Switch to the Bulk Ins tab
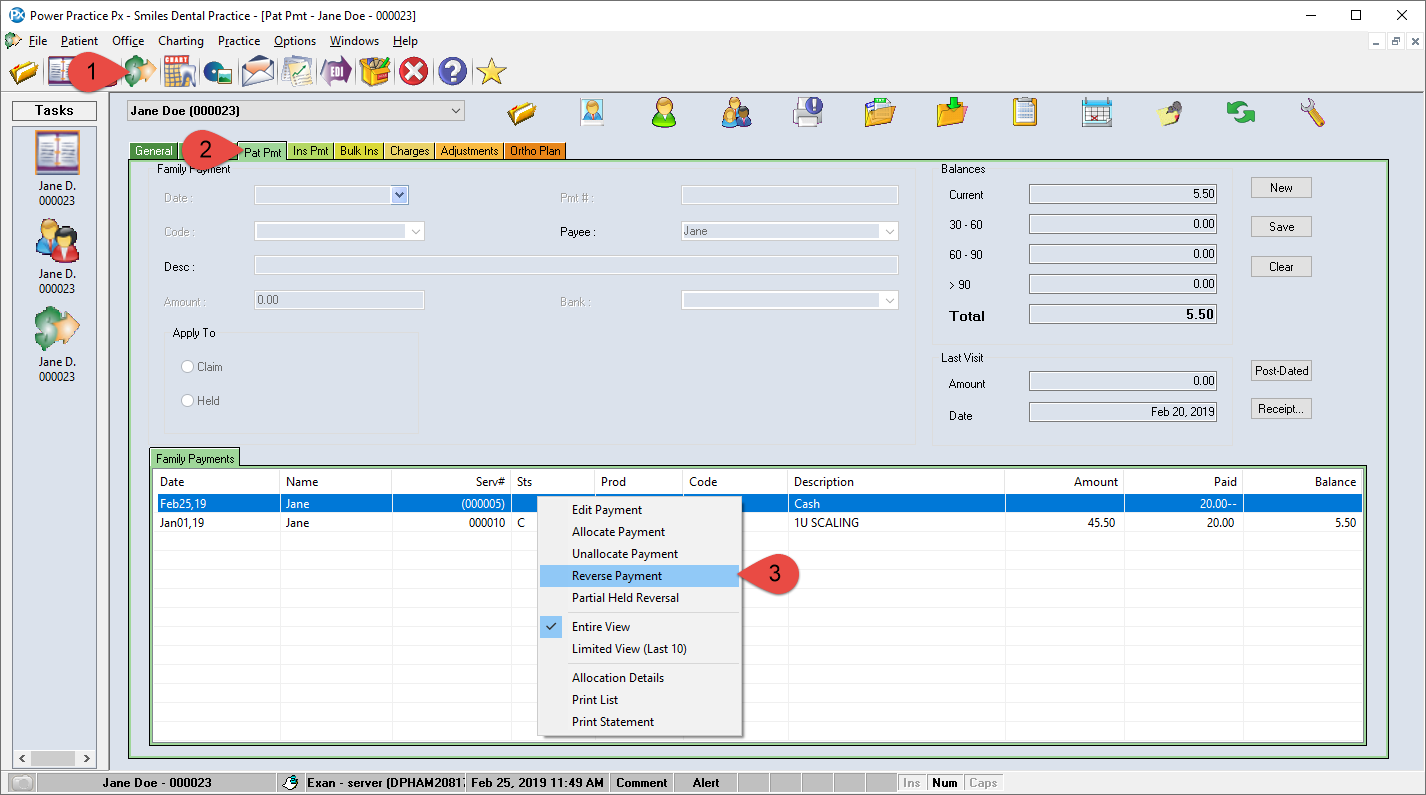This screenshot has width=1426, height=795. click(x=359, y=151)
